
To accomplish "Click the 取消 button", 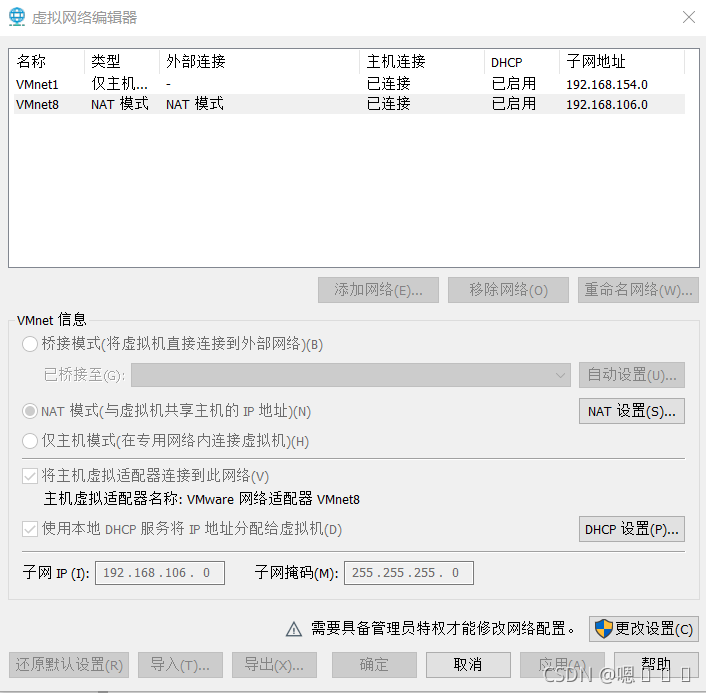I will pyautogui.click(x=468, y=665).
